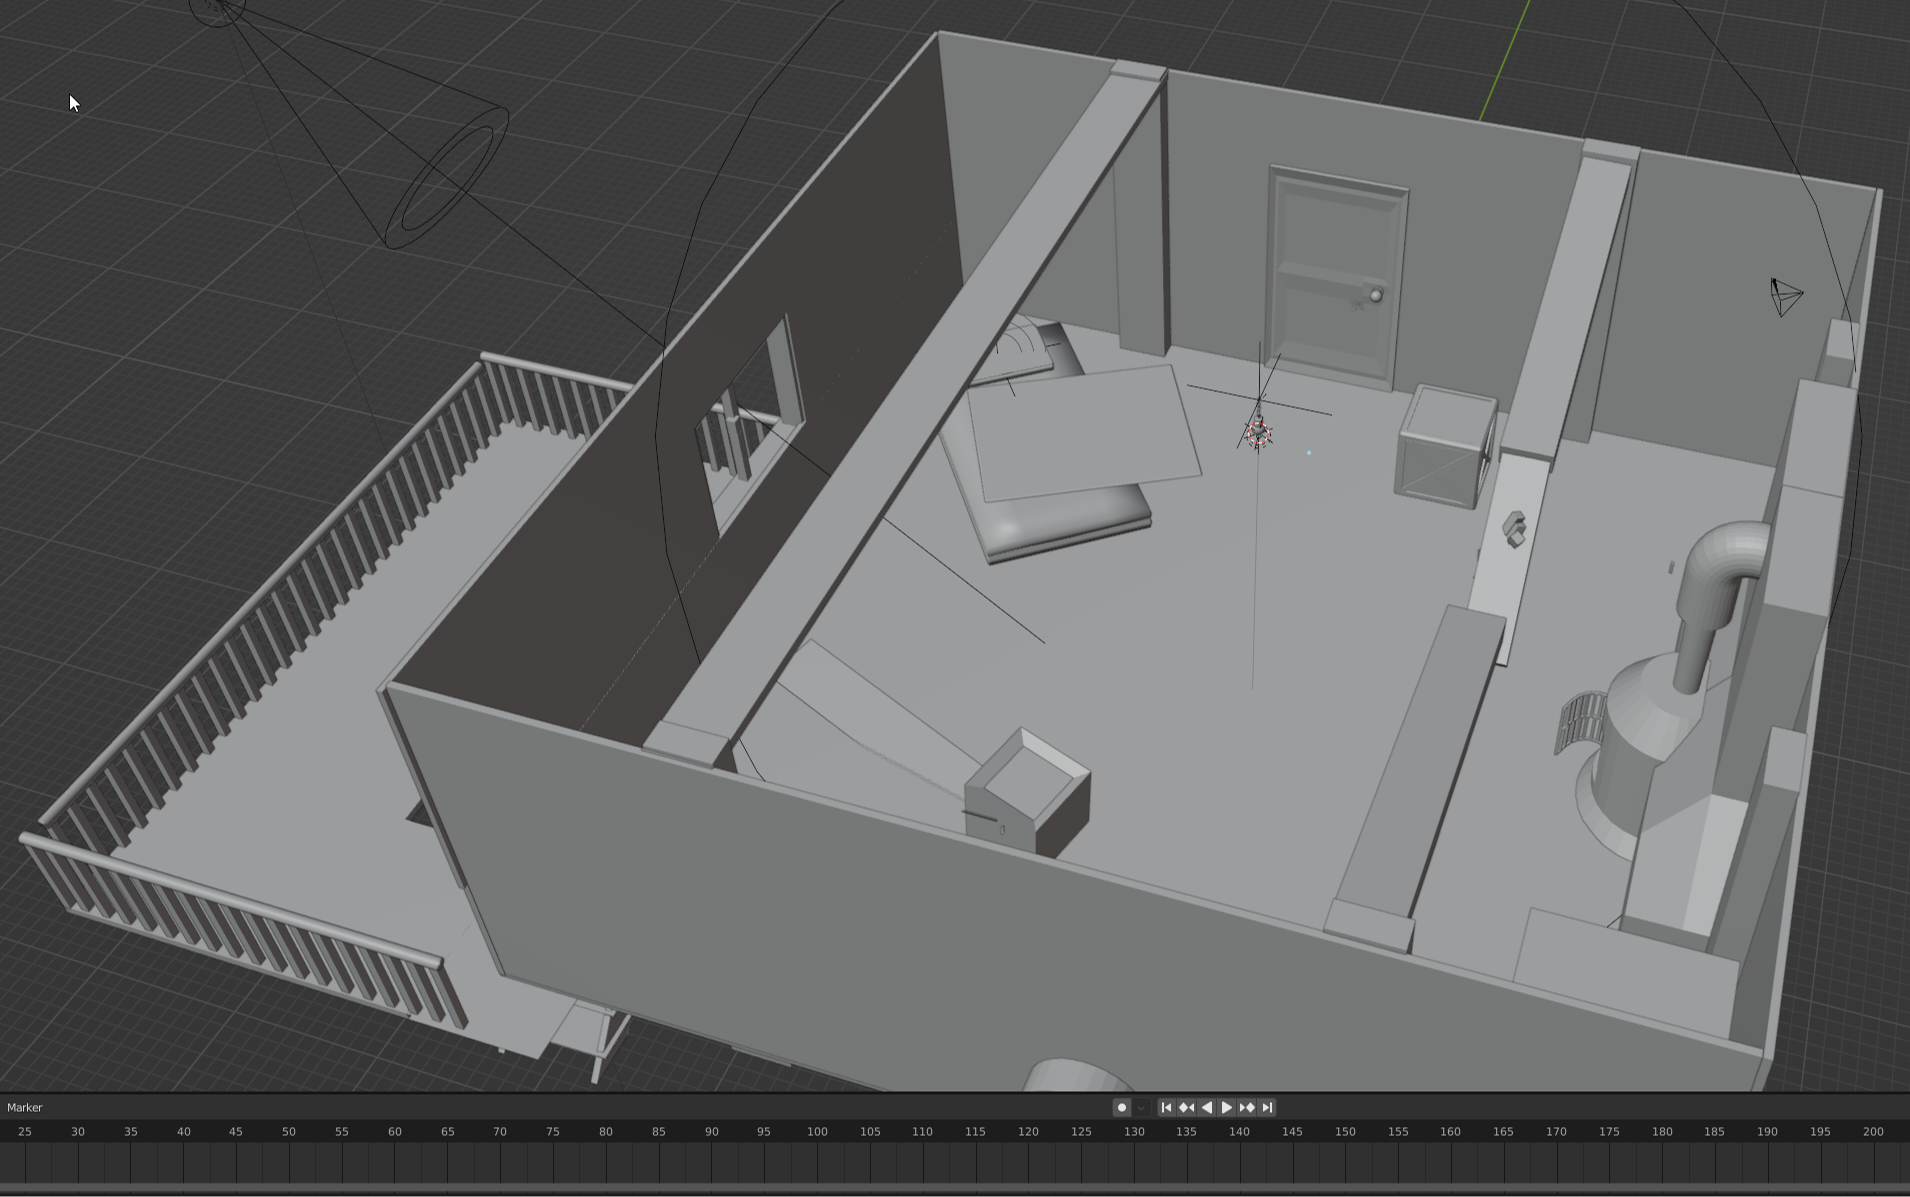This screenshot has height=1197, width=1910.
Task: Jump to the start of the timeline
Action: (x=1166, y=1107)
